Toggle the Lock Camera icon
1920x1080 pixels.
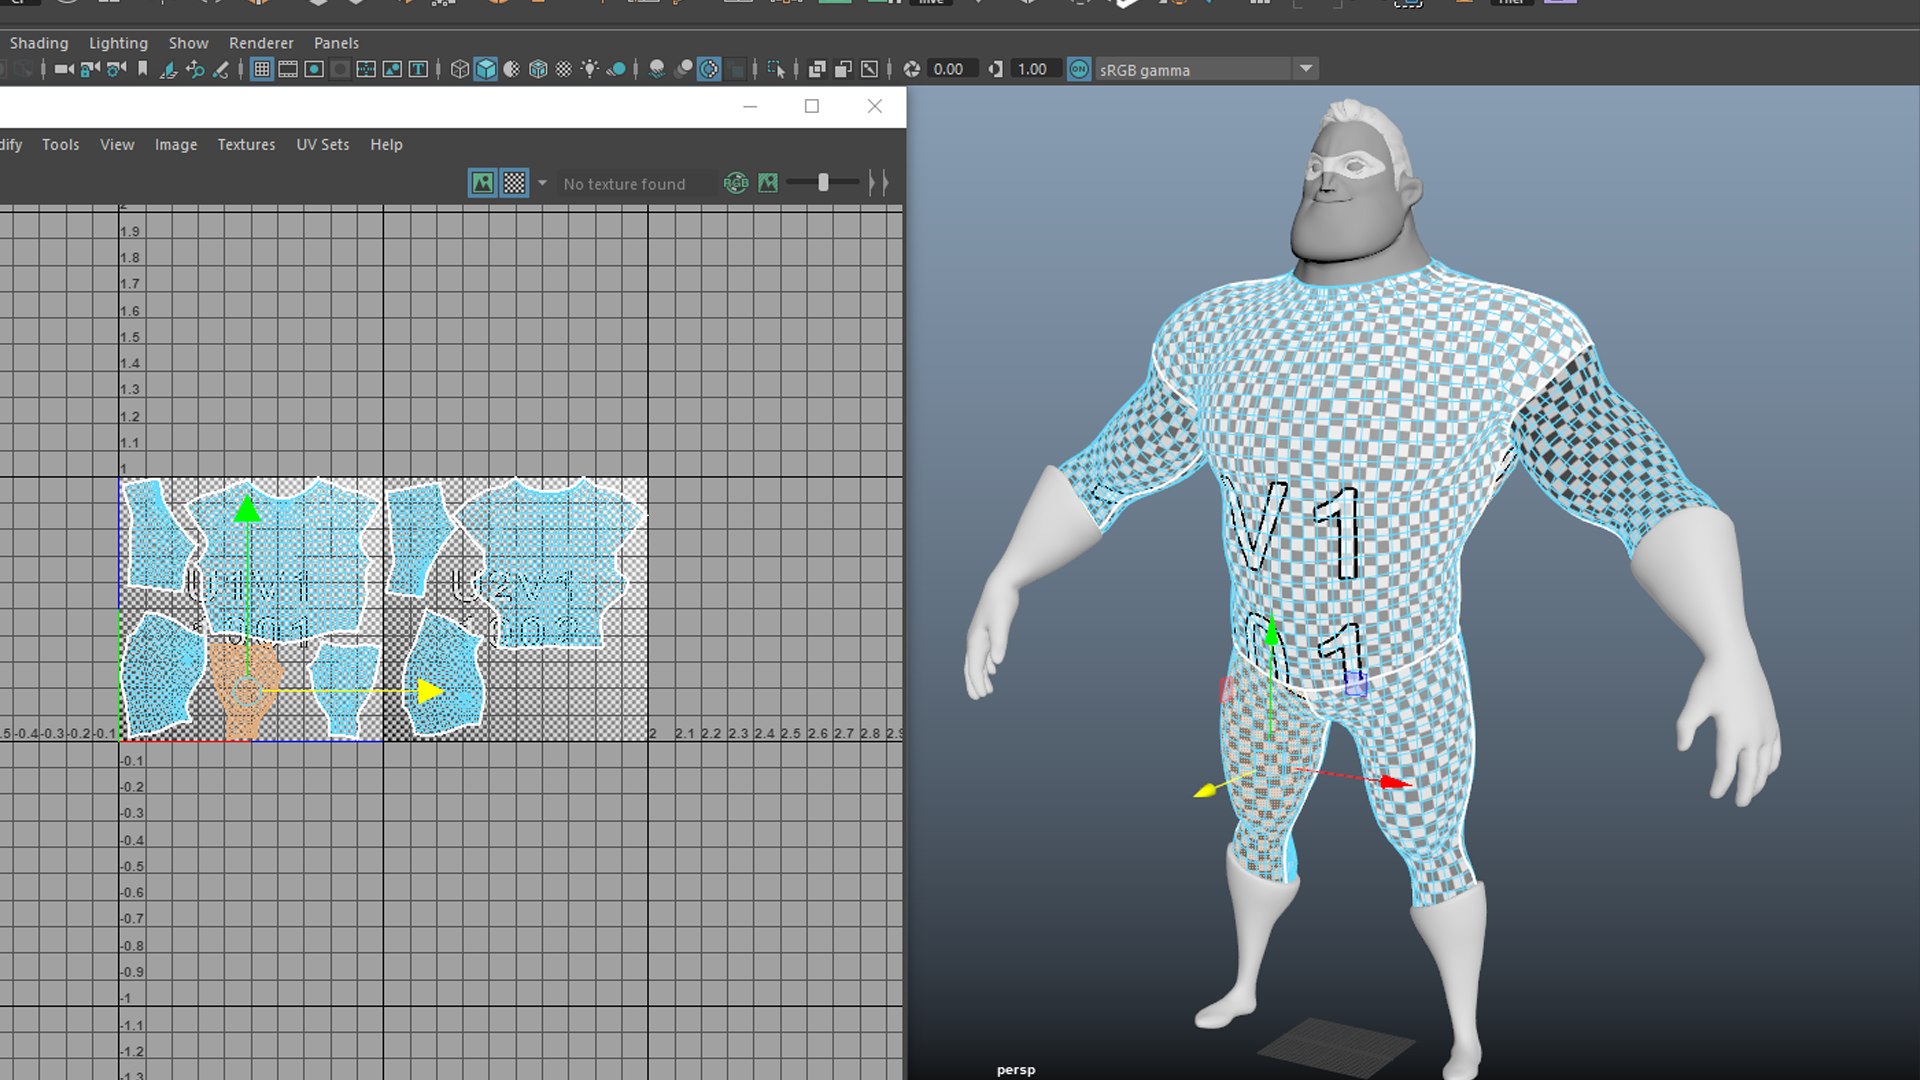click(90, 69)
